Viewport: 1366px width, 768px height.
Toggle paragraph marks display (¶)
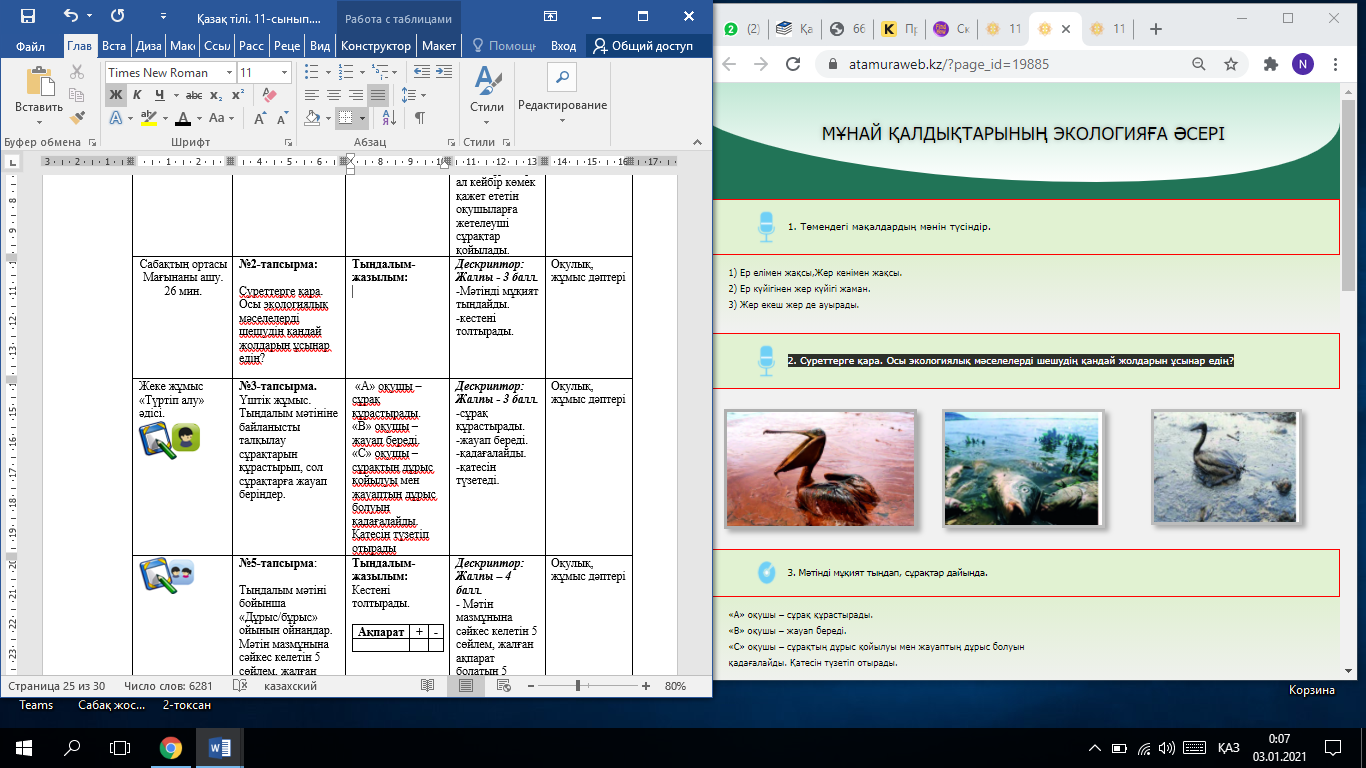420,118
